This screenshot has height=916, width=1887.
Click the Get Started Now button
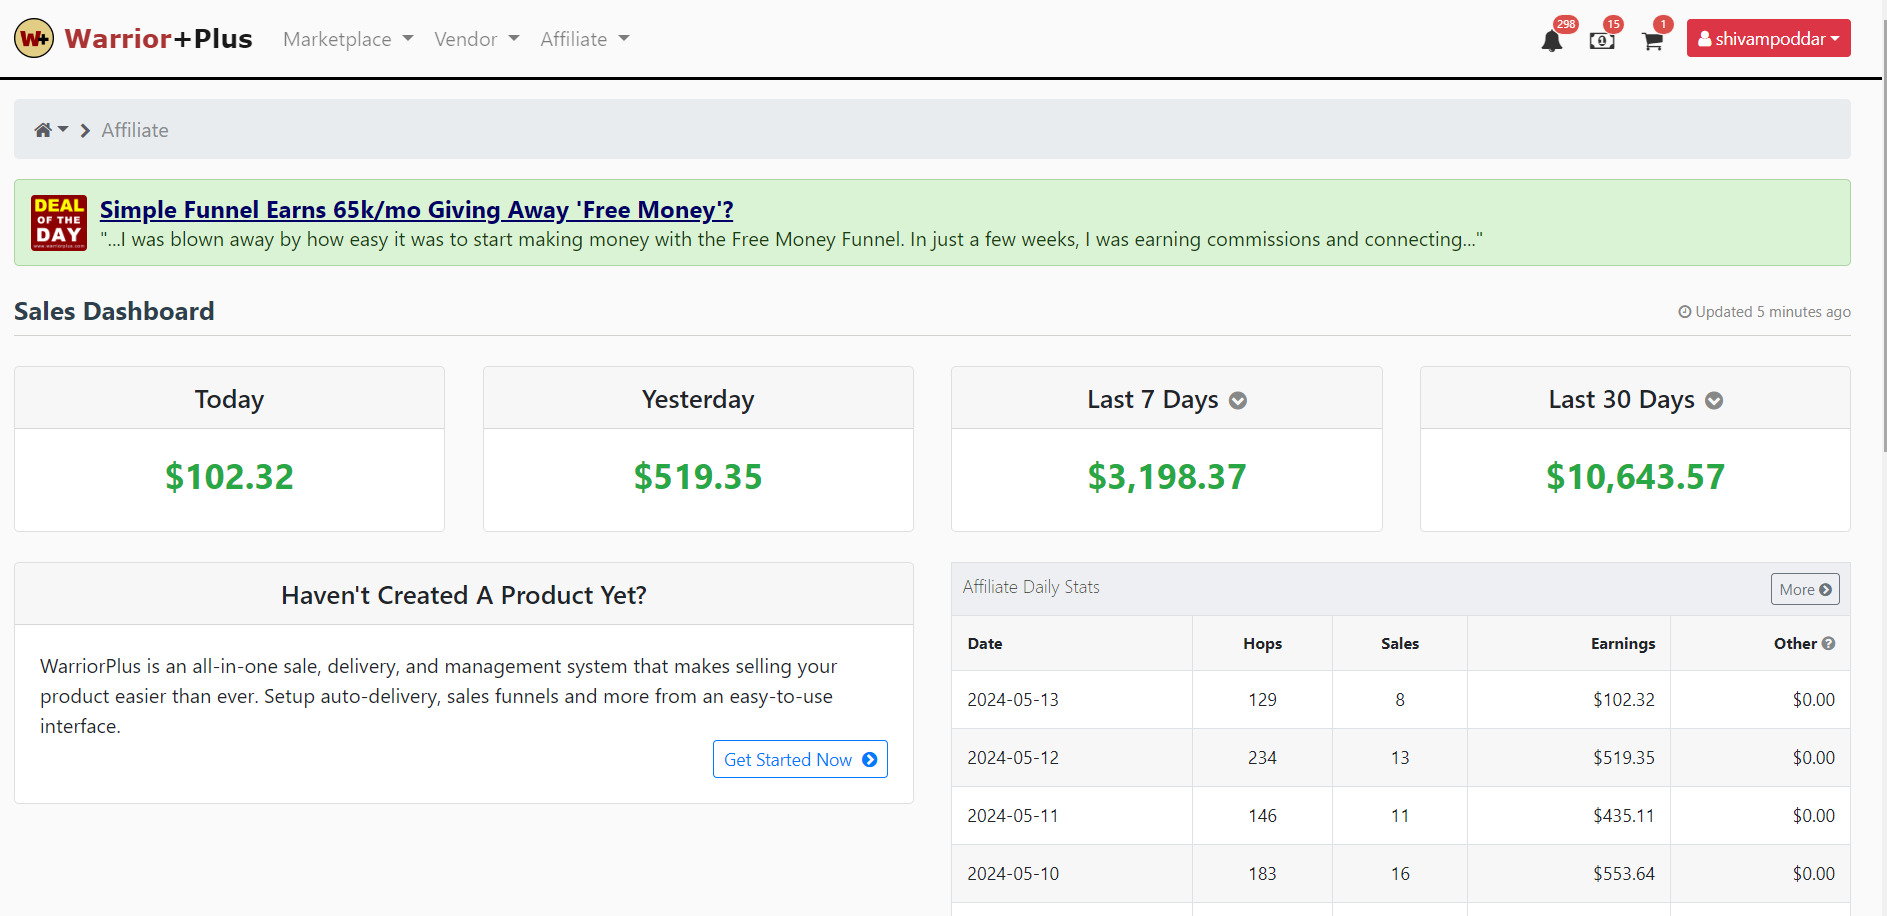tap(799, 760)
